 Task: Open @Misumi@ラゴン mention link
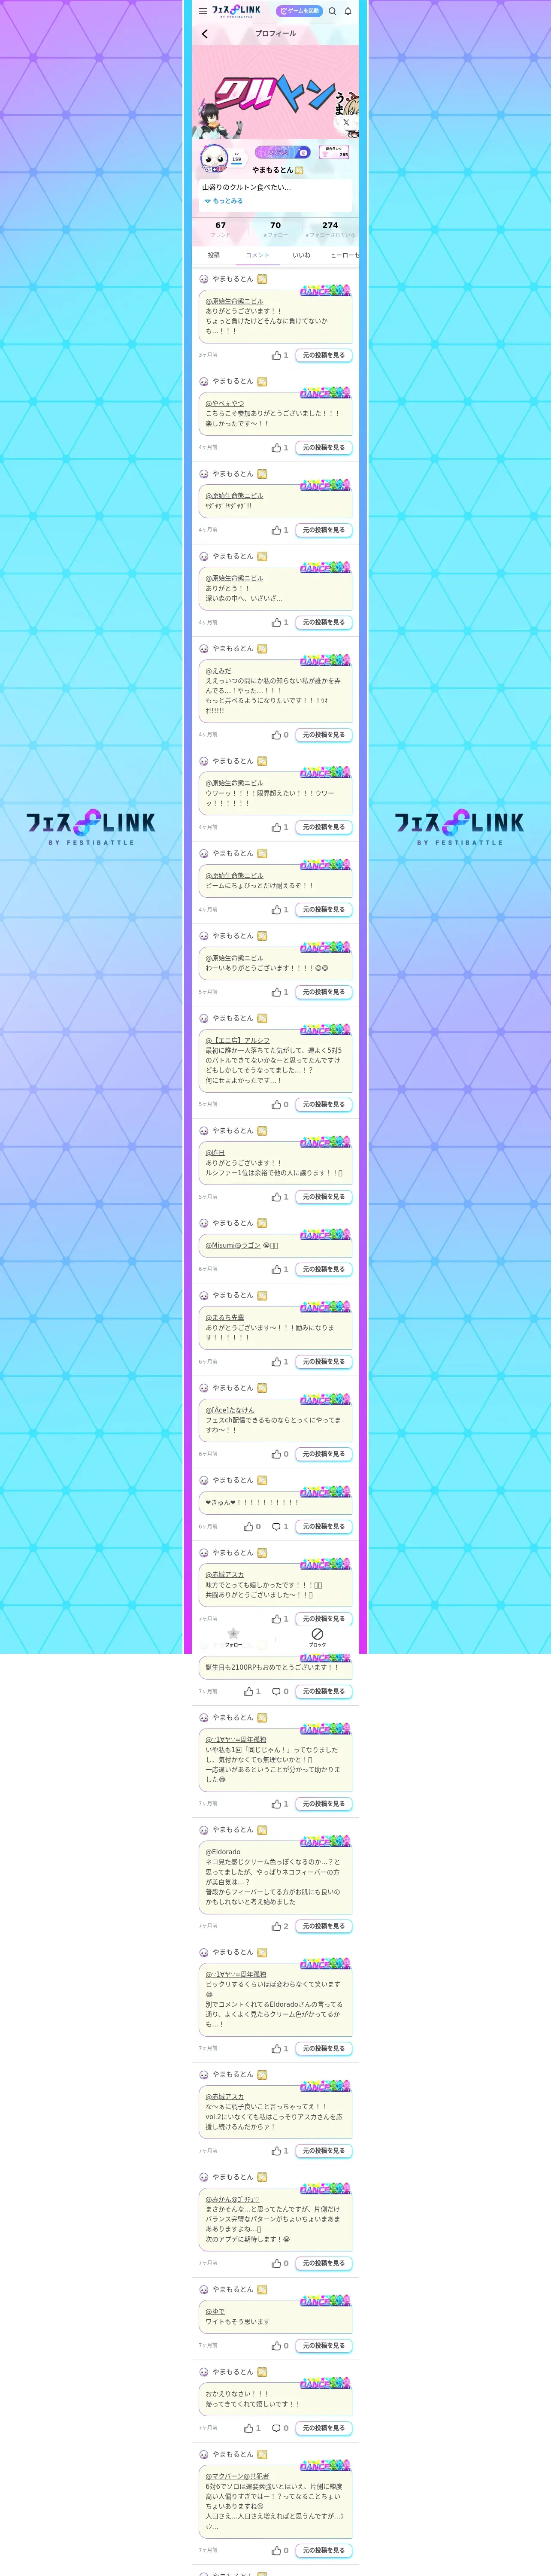tap(233, 1246)
